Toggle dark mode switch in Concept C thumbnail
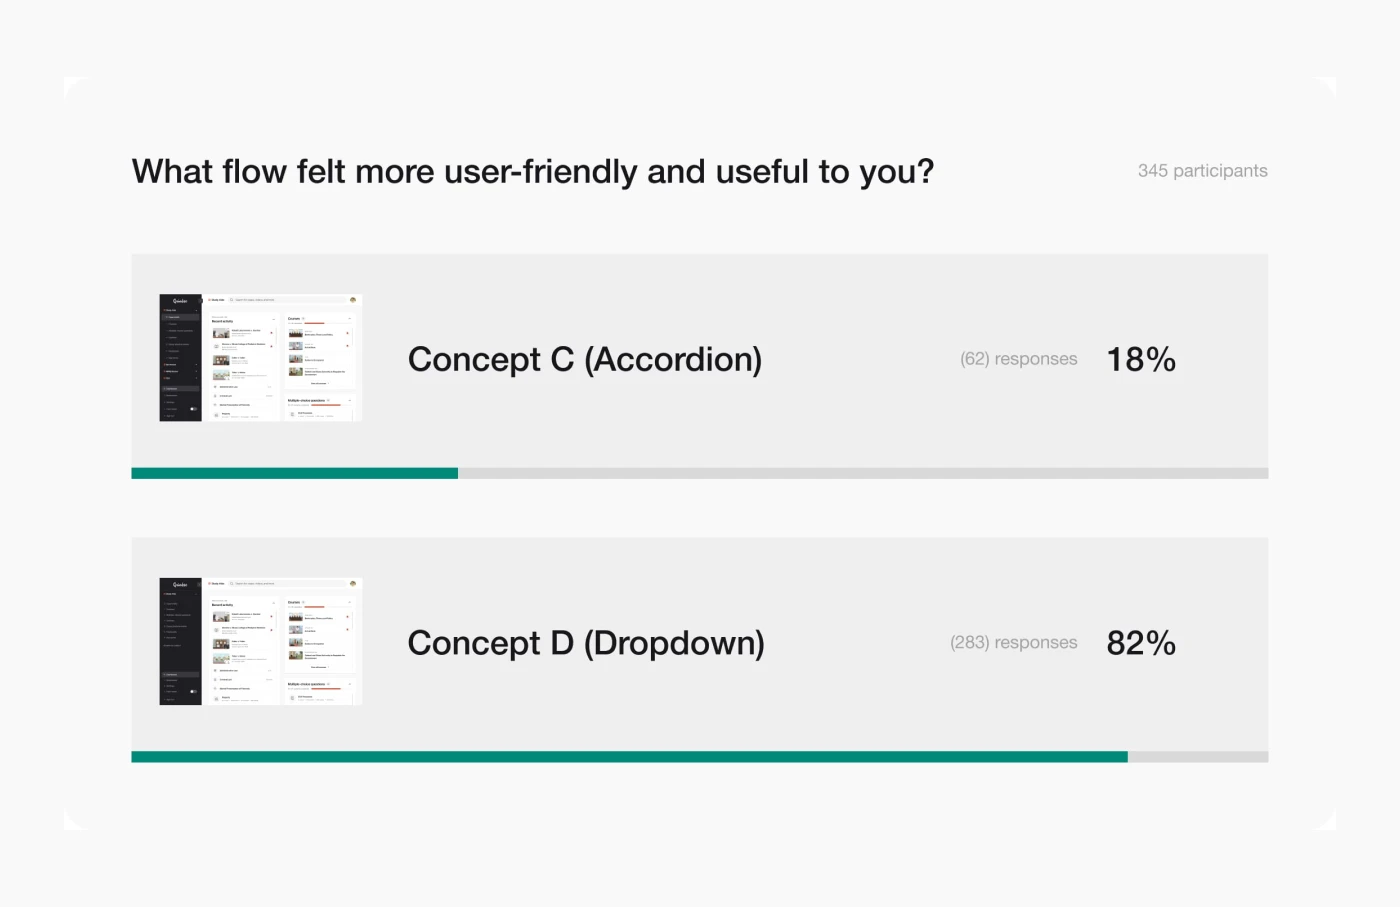1400x907 pixels. [x=193, y=409]
